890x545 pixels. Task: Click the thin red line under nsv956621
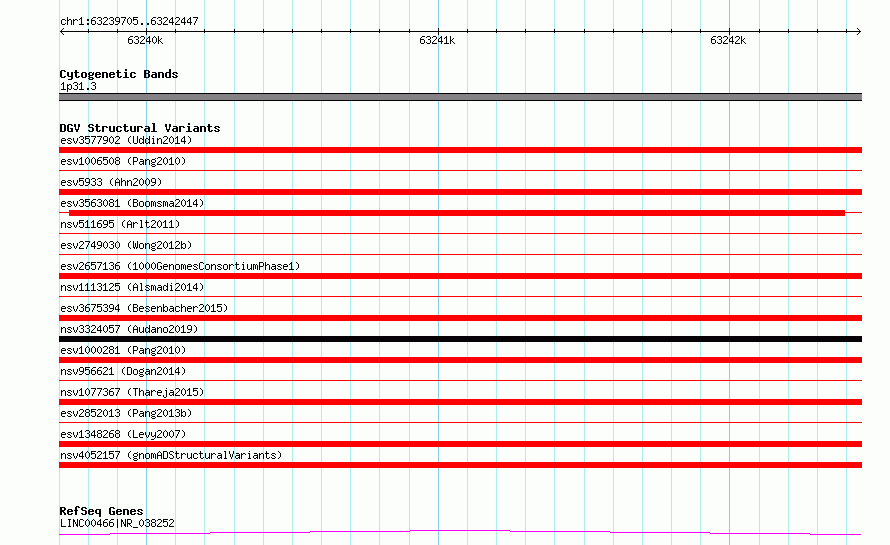click(x=460, y=380)
